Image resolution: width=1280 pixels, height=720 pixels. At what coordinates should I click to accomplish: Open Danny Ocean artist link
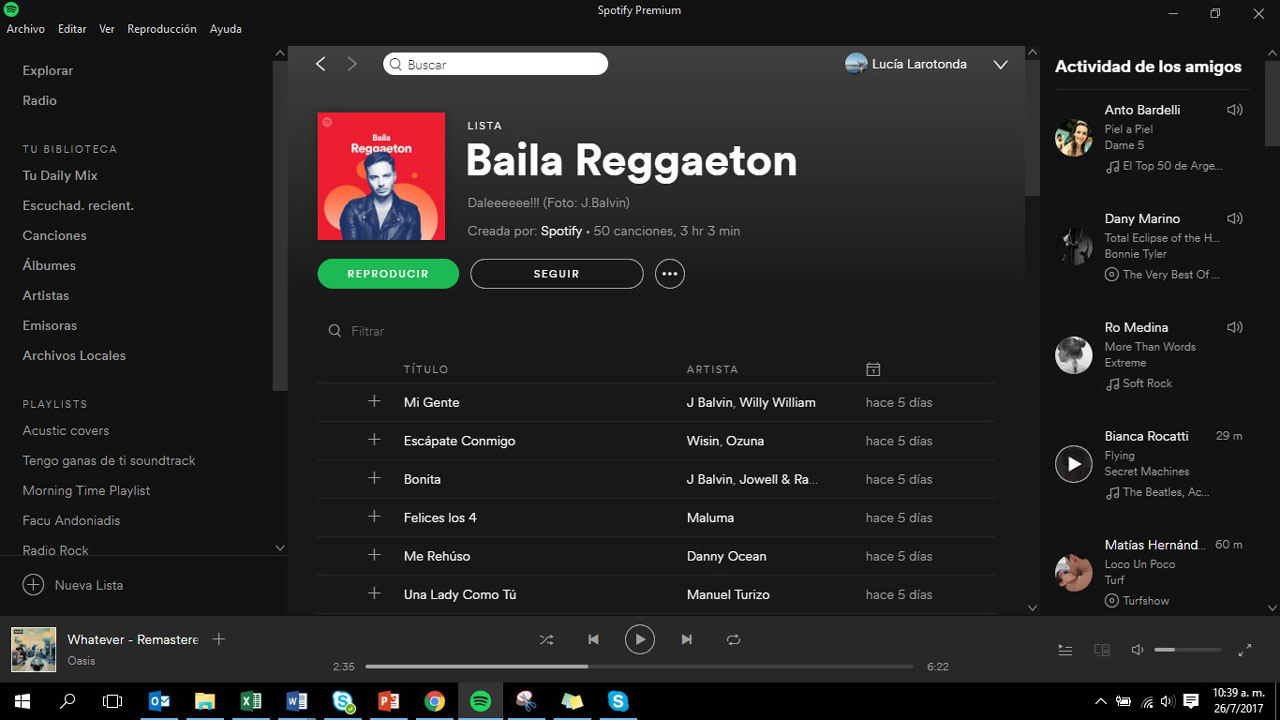(726, 555)
